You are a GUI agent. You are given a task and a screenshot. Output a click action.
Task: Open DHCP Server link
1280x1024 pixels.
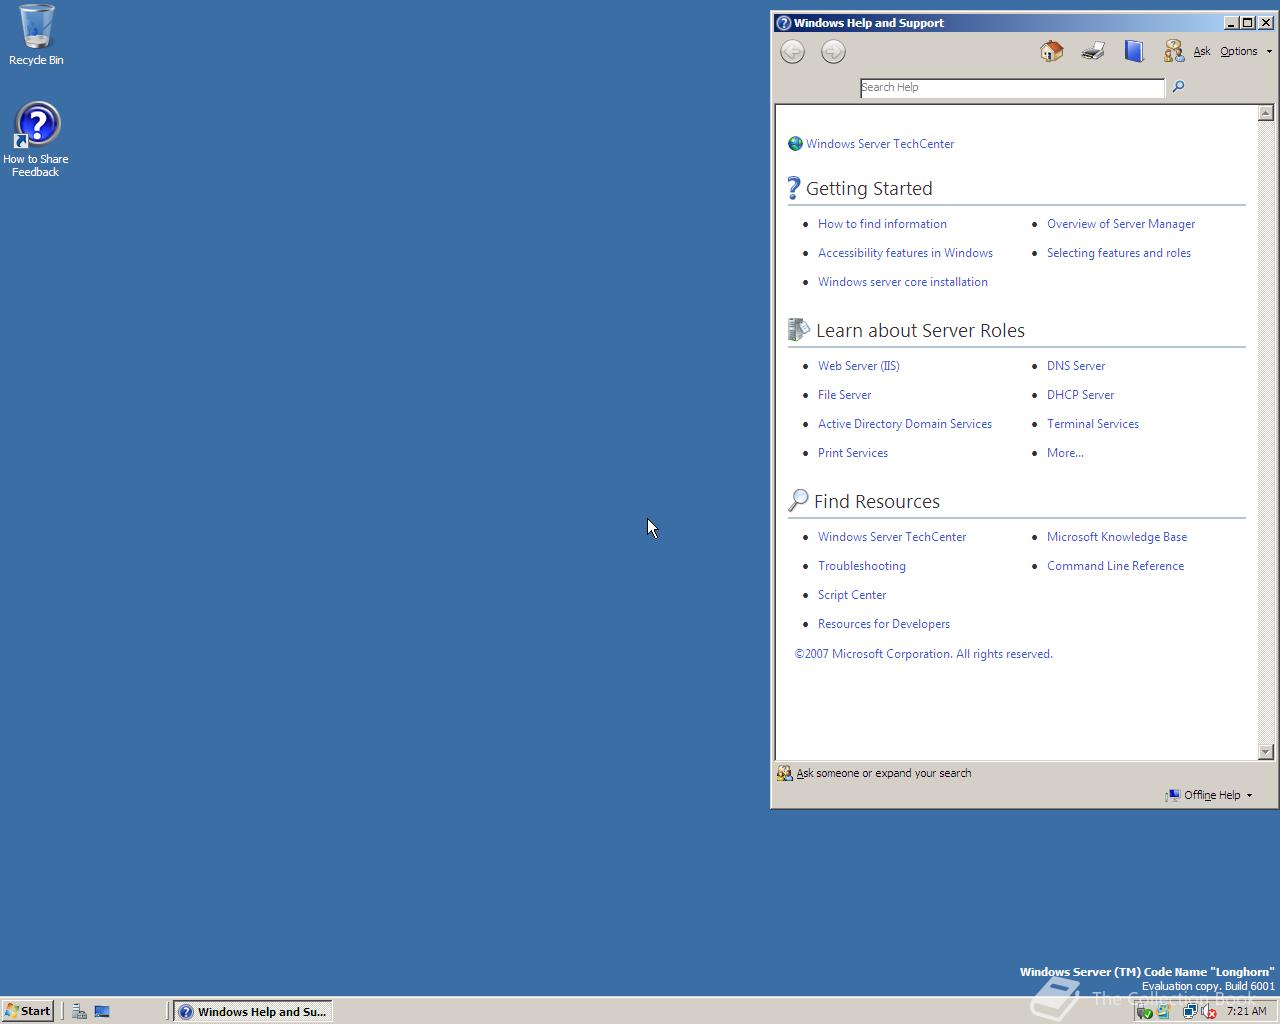(1080, 395)
